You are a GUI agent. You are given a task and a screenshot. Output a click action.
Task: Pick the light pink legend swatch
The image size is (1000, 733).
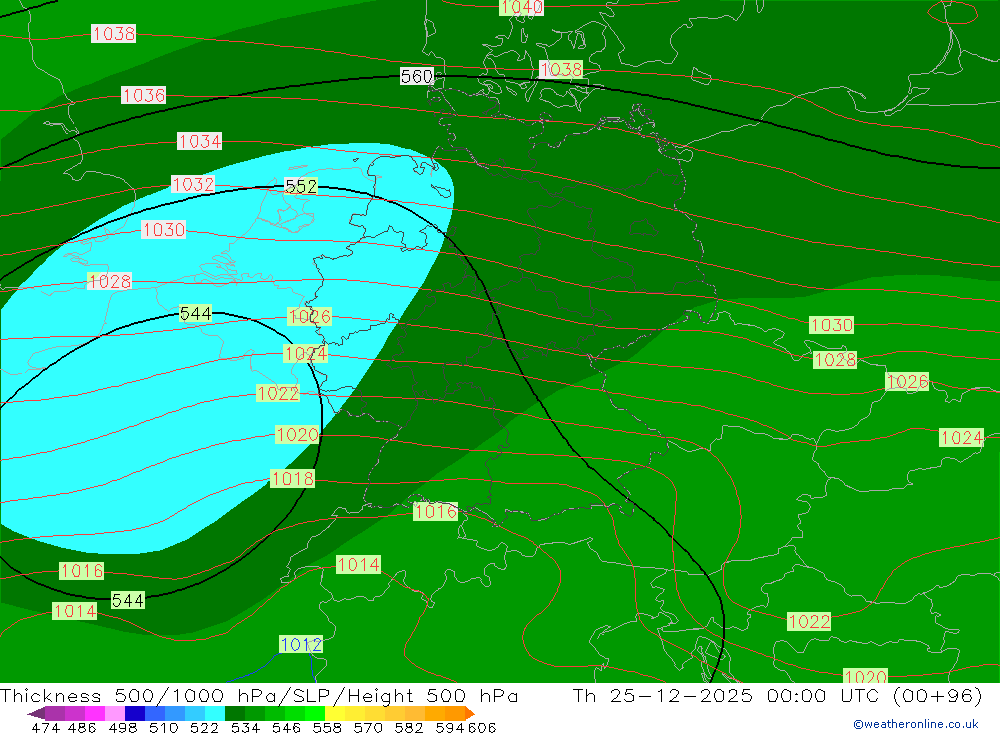(115, 713)
